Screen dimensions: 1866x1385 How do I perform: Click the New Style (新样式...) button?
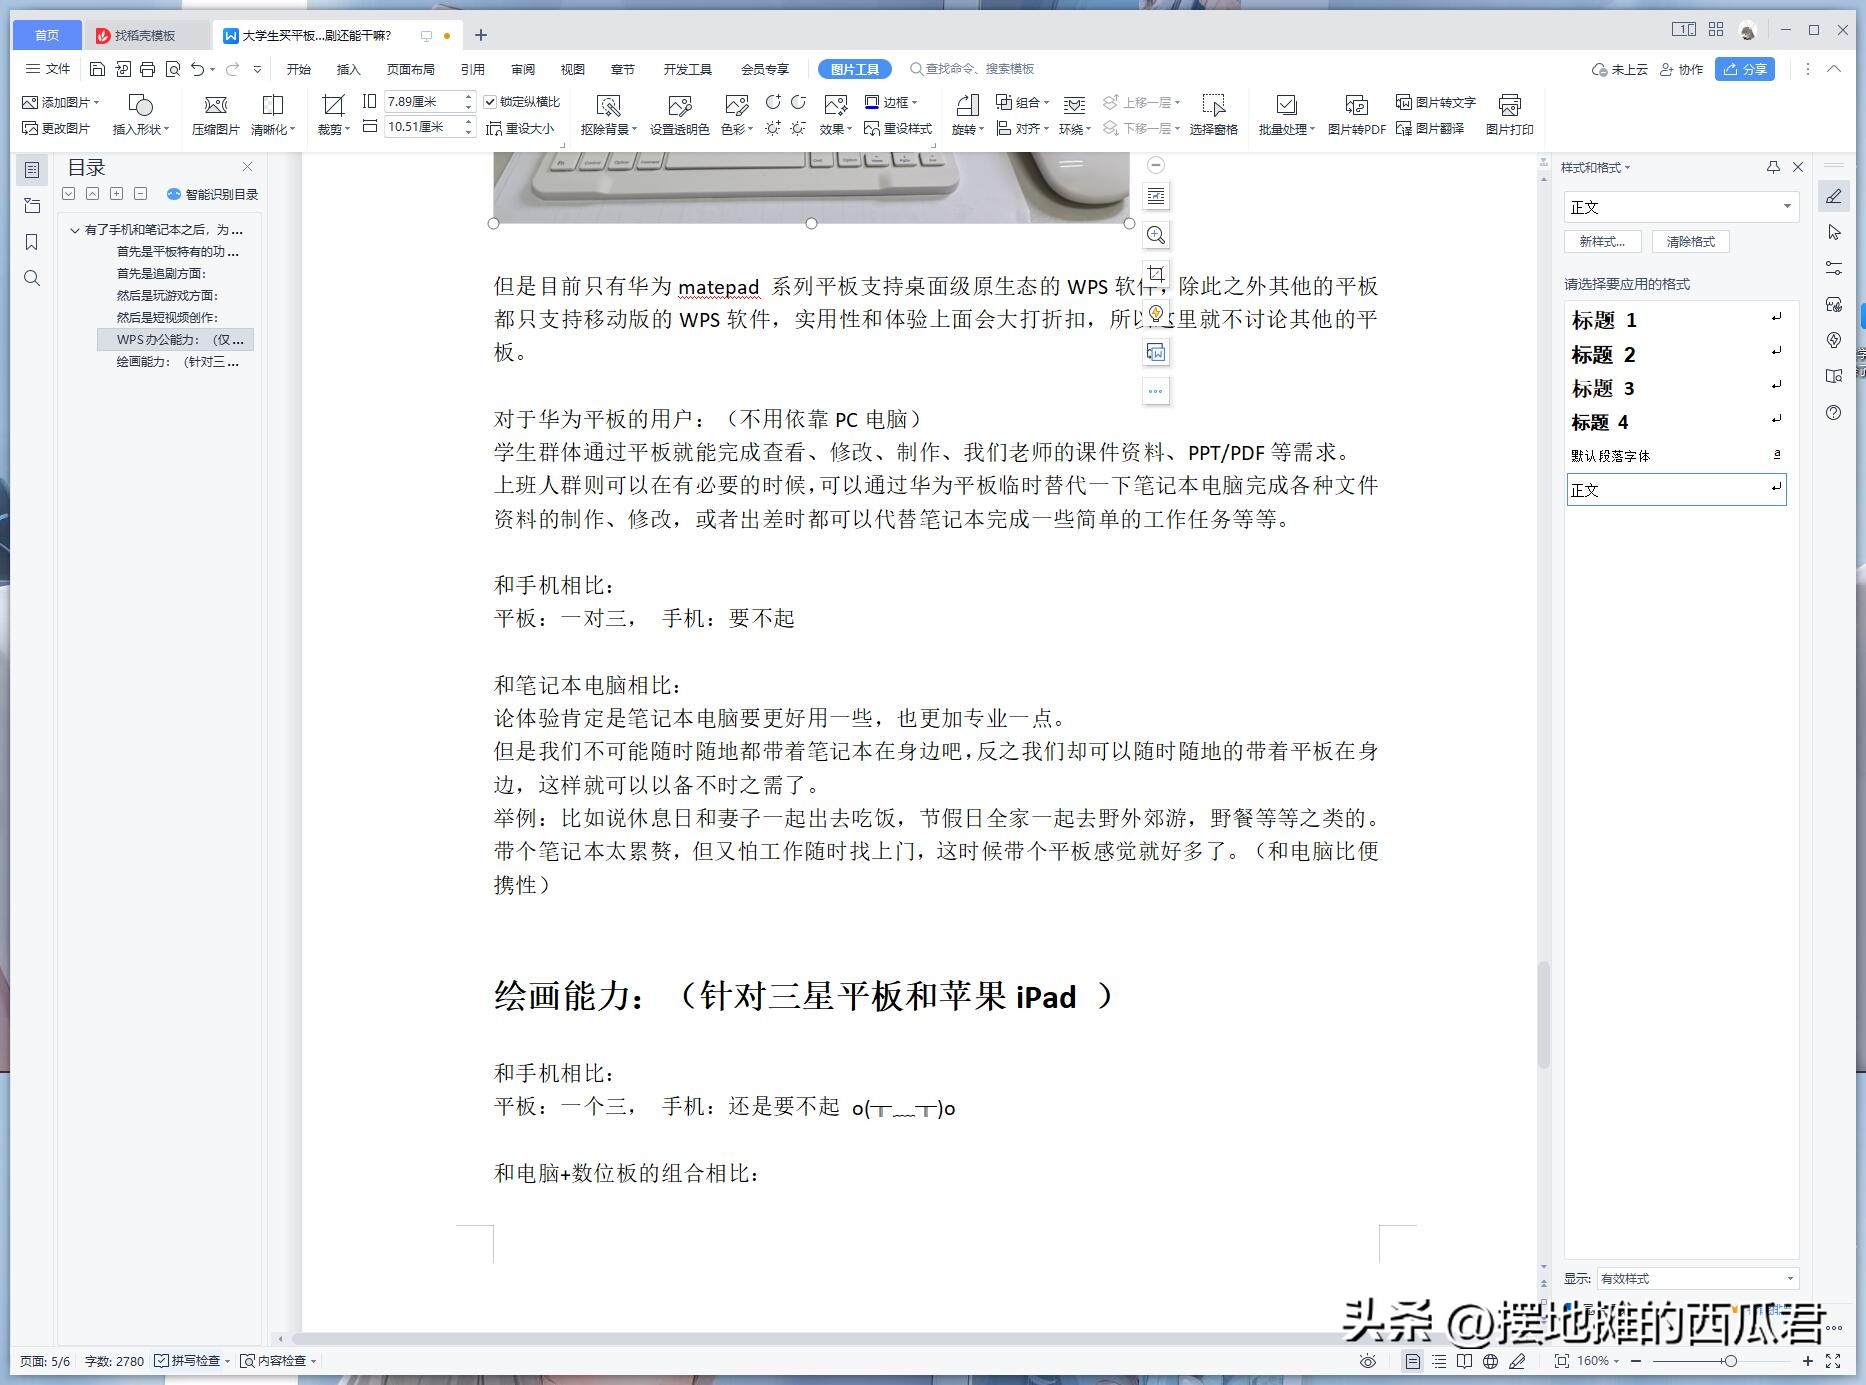pyautogui.click(x=1602, y=241)
